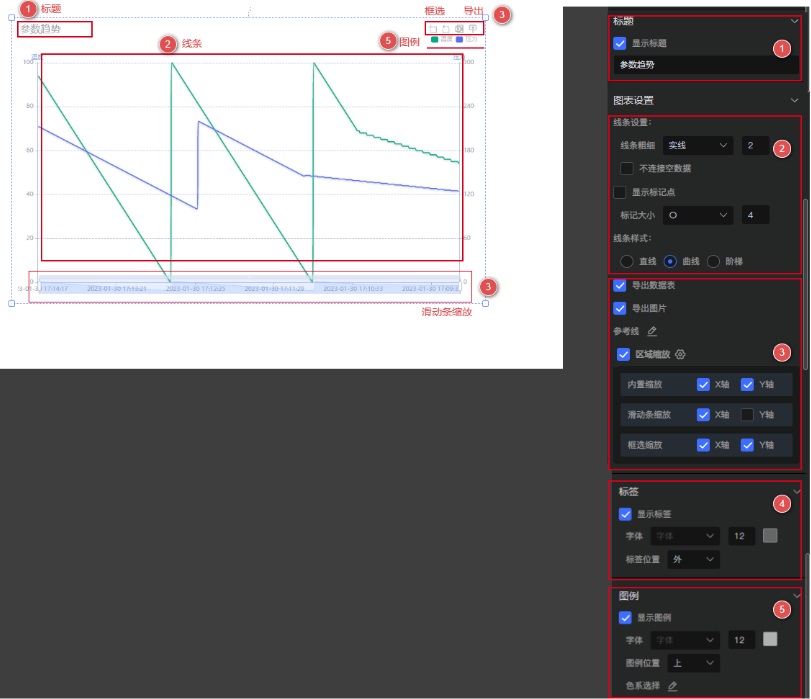Open the 区域缩放 gear settings
Screen dimensions: 811x699
[x=680, y=354]
